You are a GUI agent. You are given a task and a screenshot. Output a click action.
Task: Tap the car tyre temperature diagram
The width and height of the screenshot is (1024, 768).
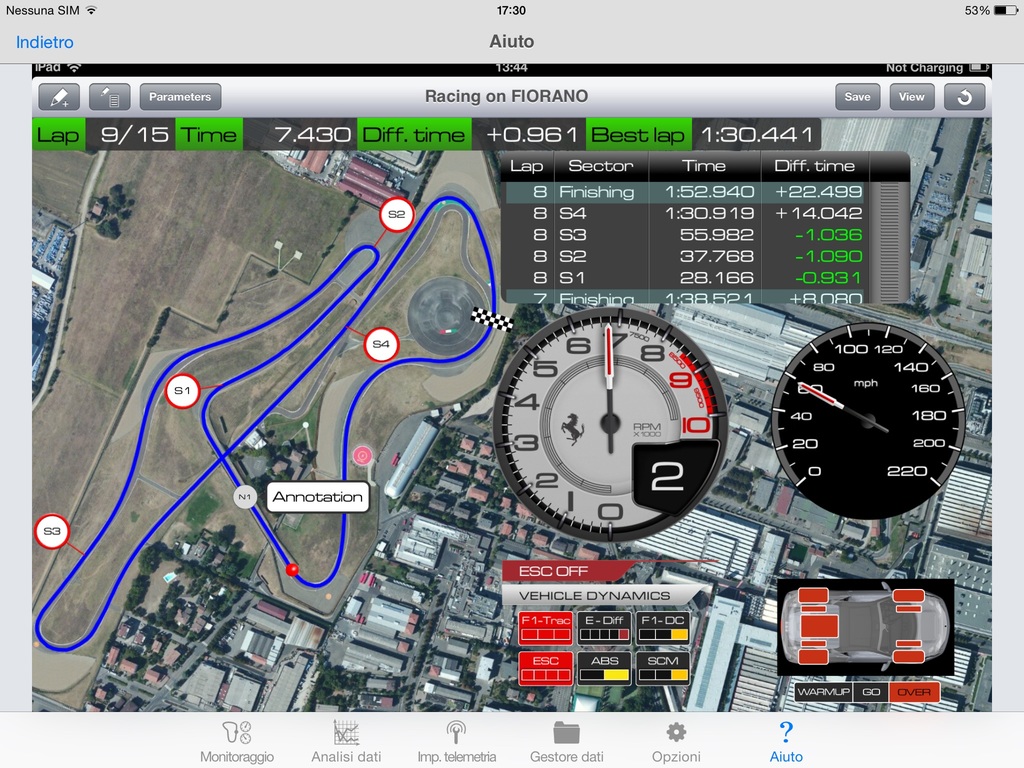[x=866, y=627]
